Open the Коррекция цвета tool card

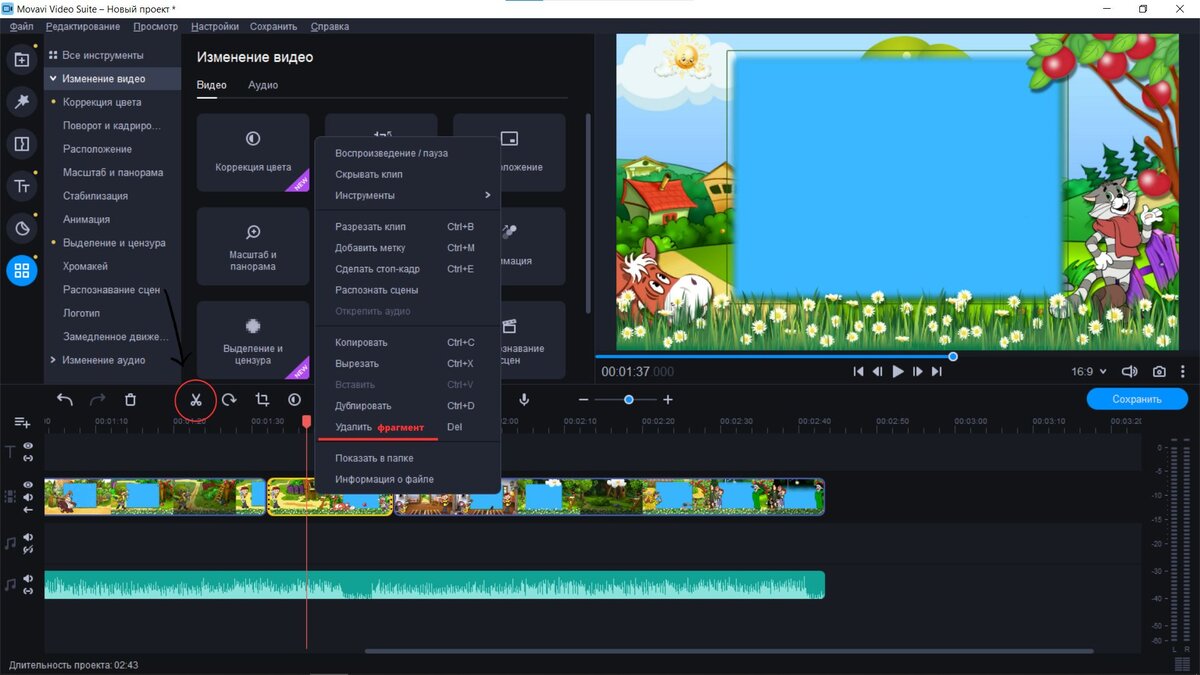click(x=253, y=152)
